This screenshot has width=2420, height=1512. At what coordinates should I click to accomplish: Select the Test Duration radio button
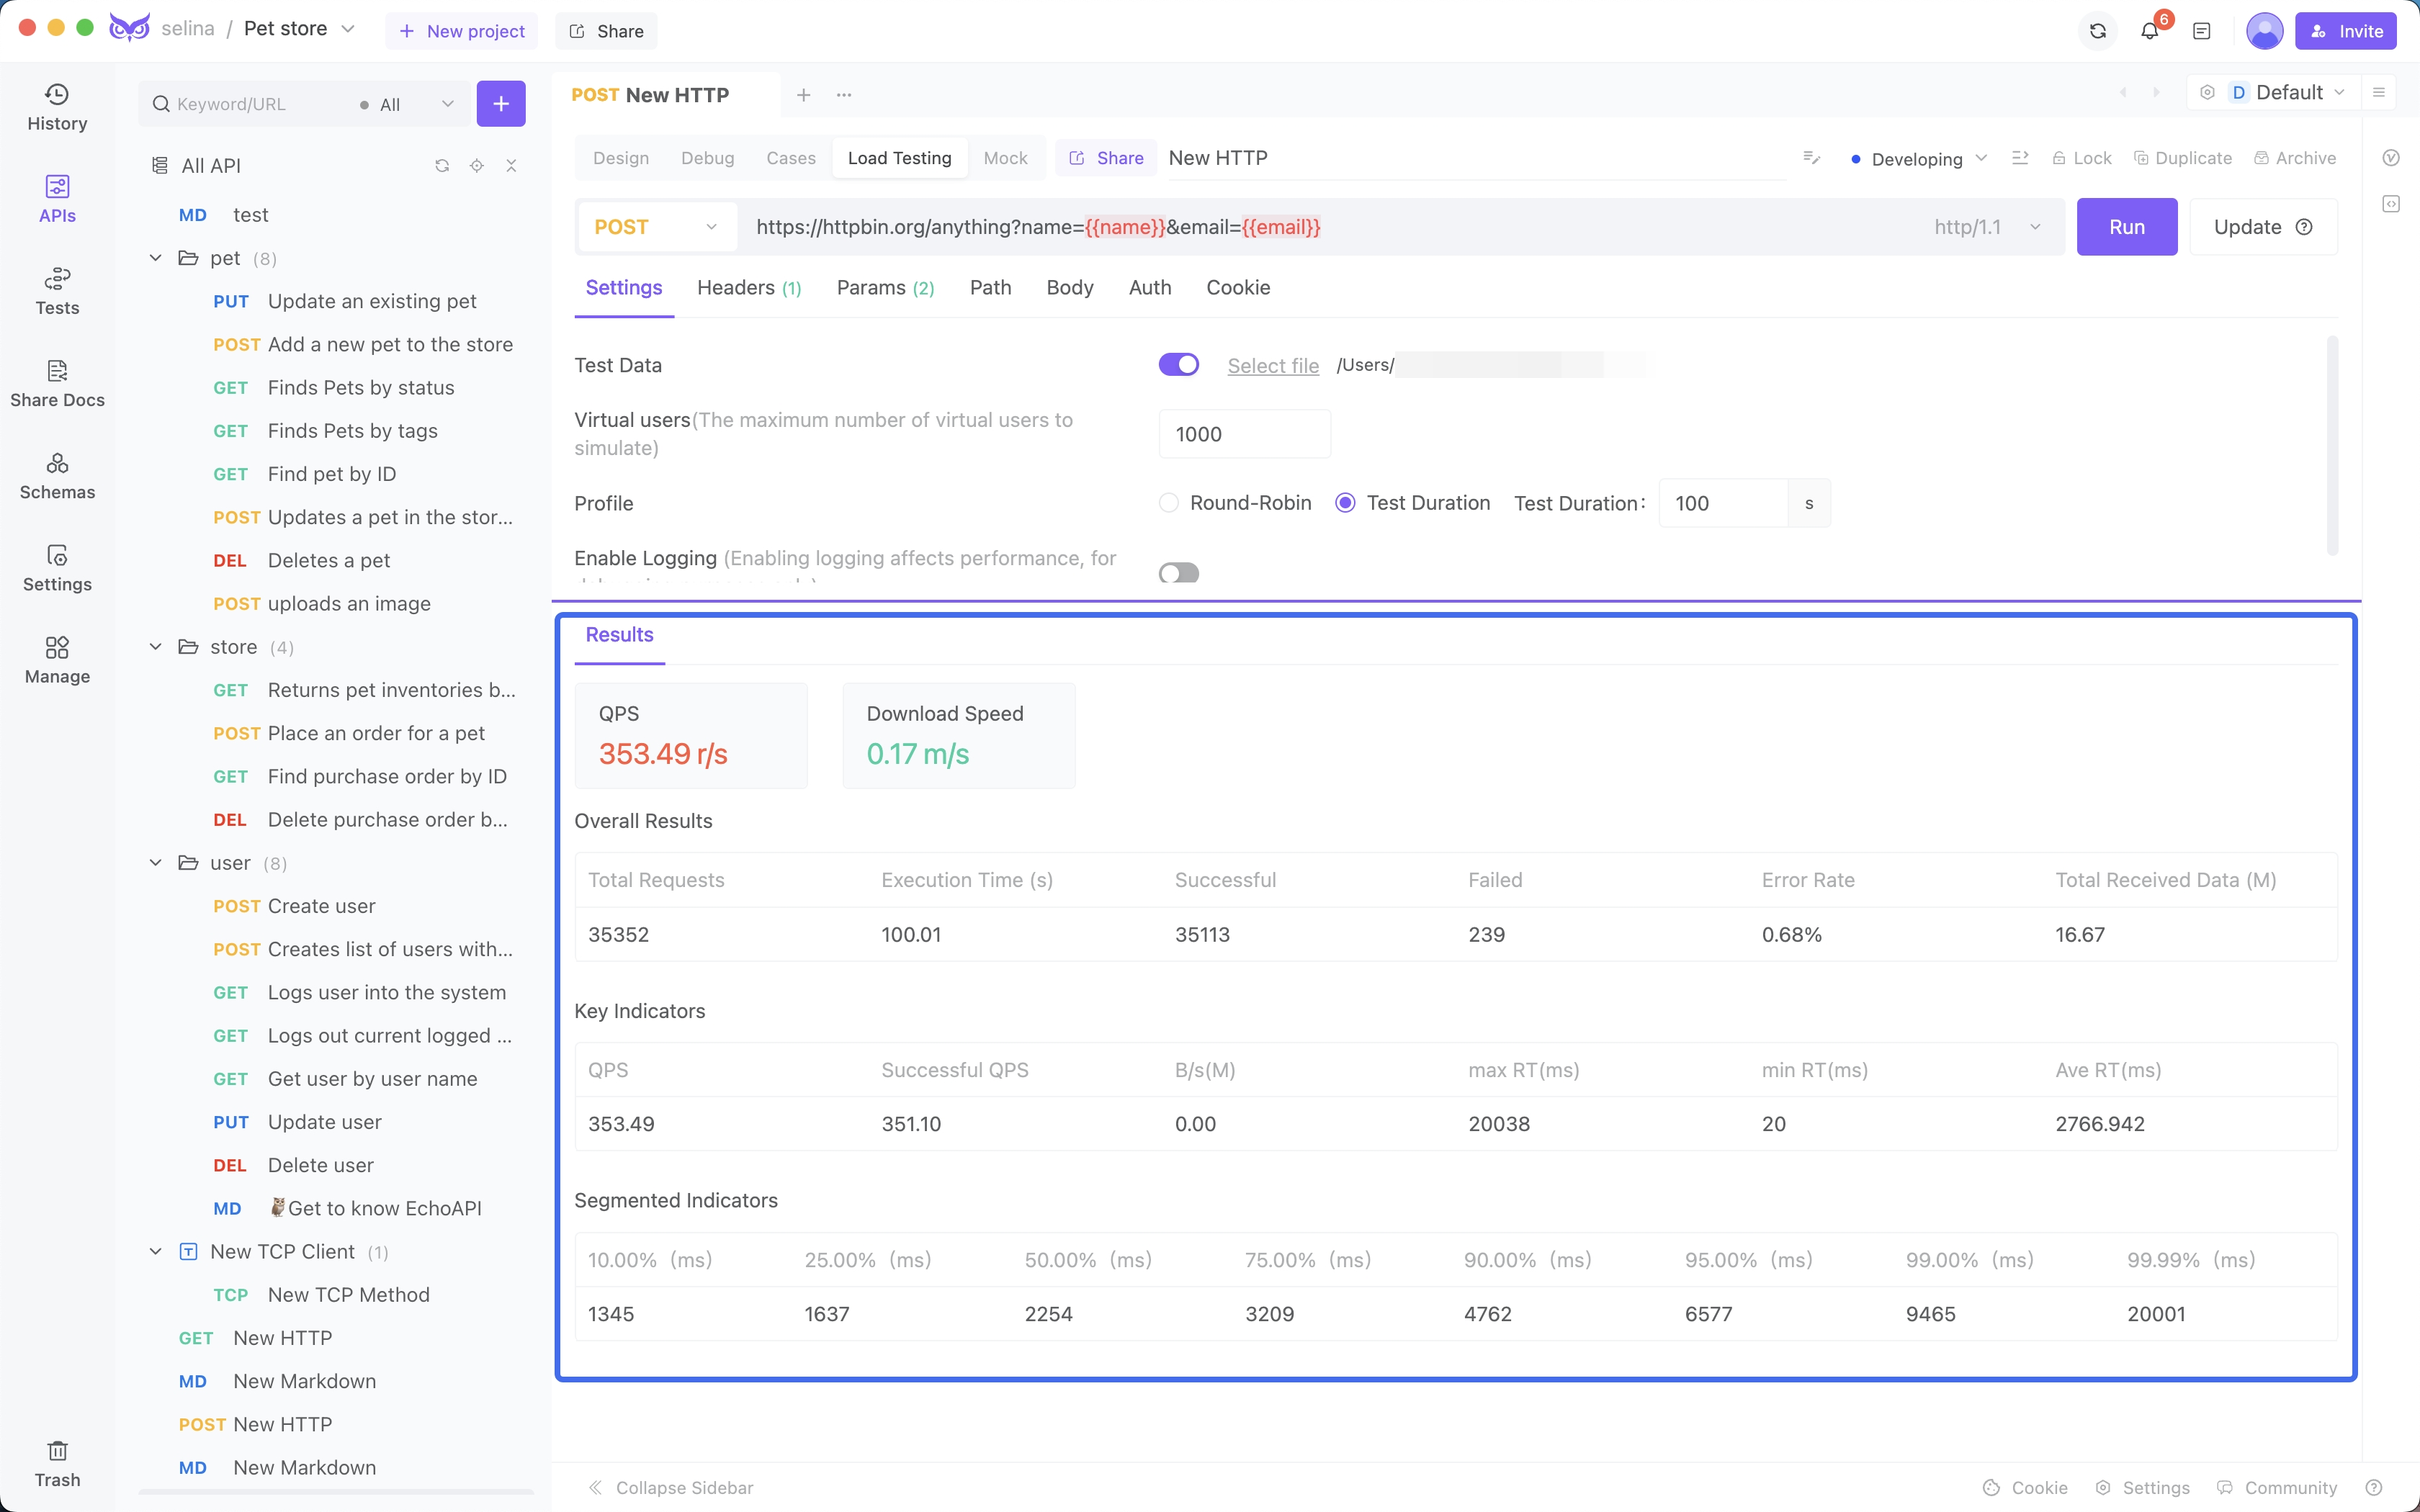point(1342,502)
